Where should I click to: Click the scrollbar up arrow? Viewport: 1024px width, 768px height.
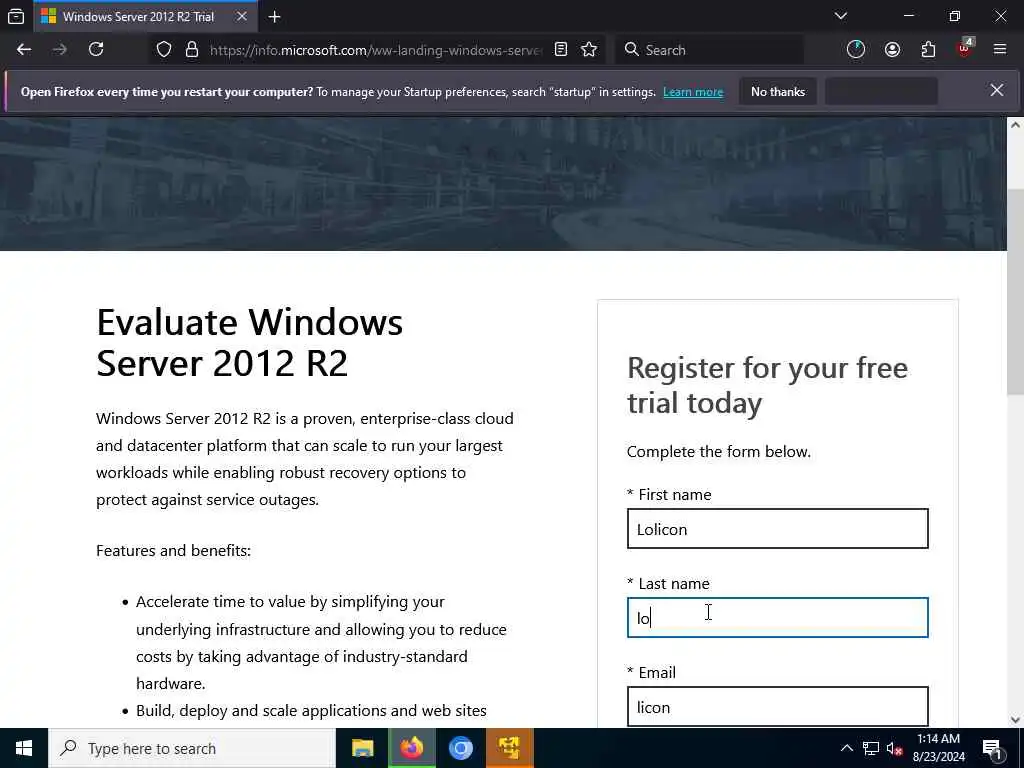(1015, 125)
